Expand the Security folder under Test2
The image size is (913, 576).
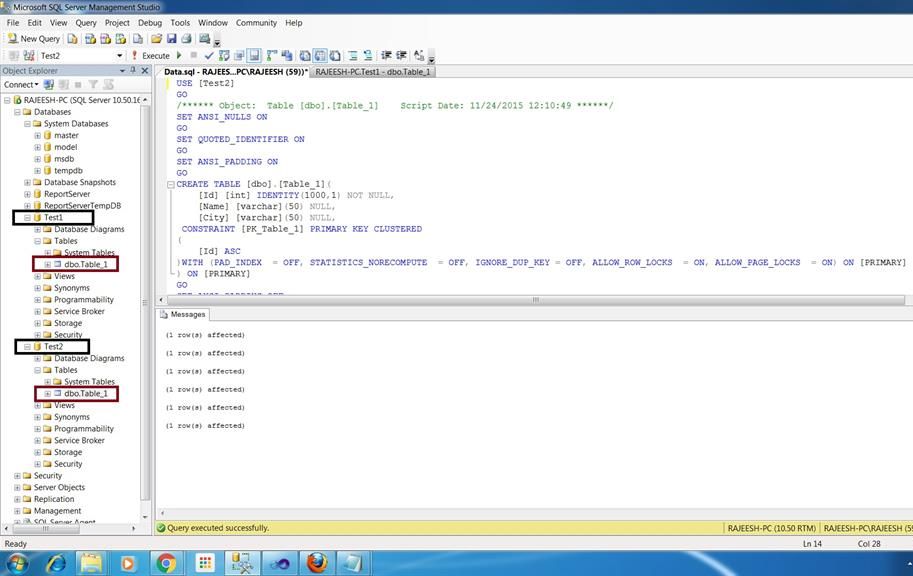[38, 464]
